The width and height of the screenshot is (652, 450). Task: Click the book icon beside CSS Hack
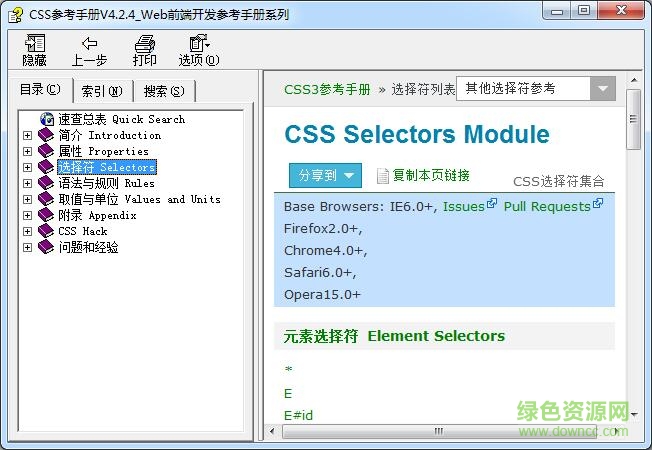click(46, 231)
